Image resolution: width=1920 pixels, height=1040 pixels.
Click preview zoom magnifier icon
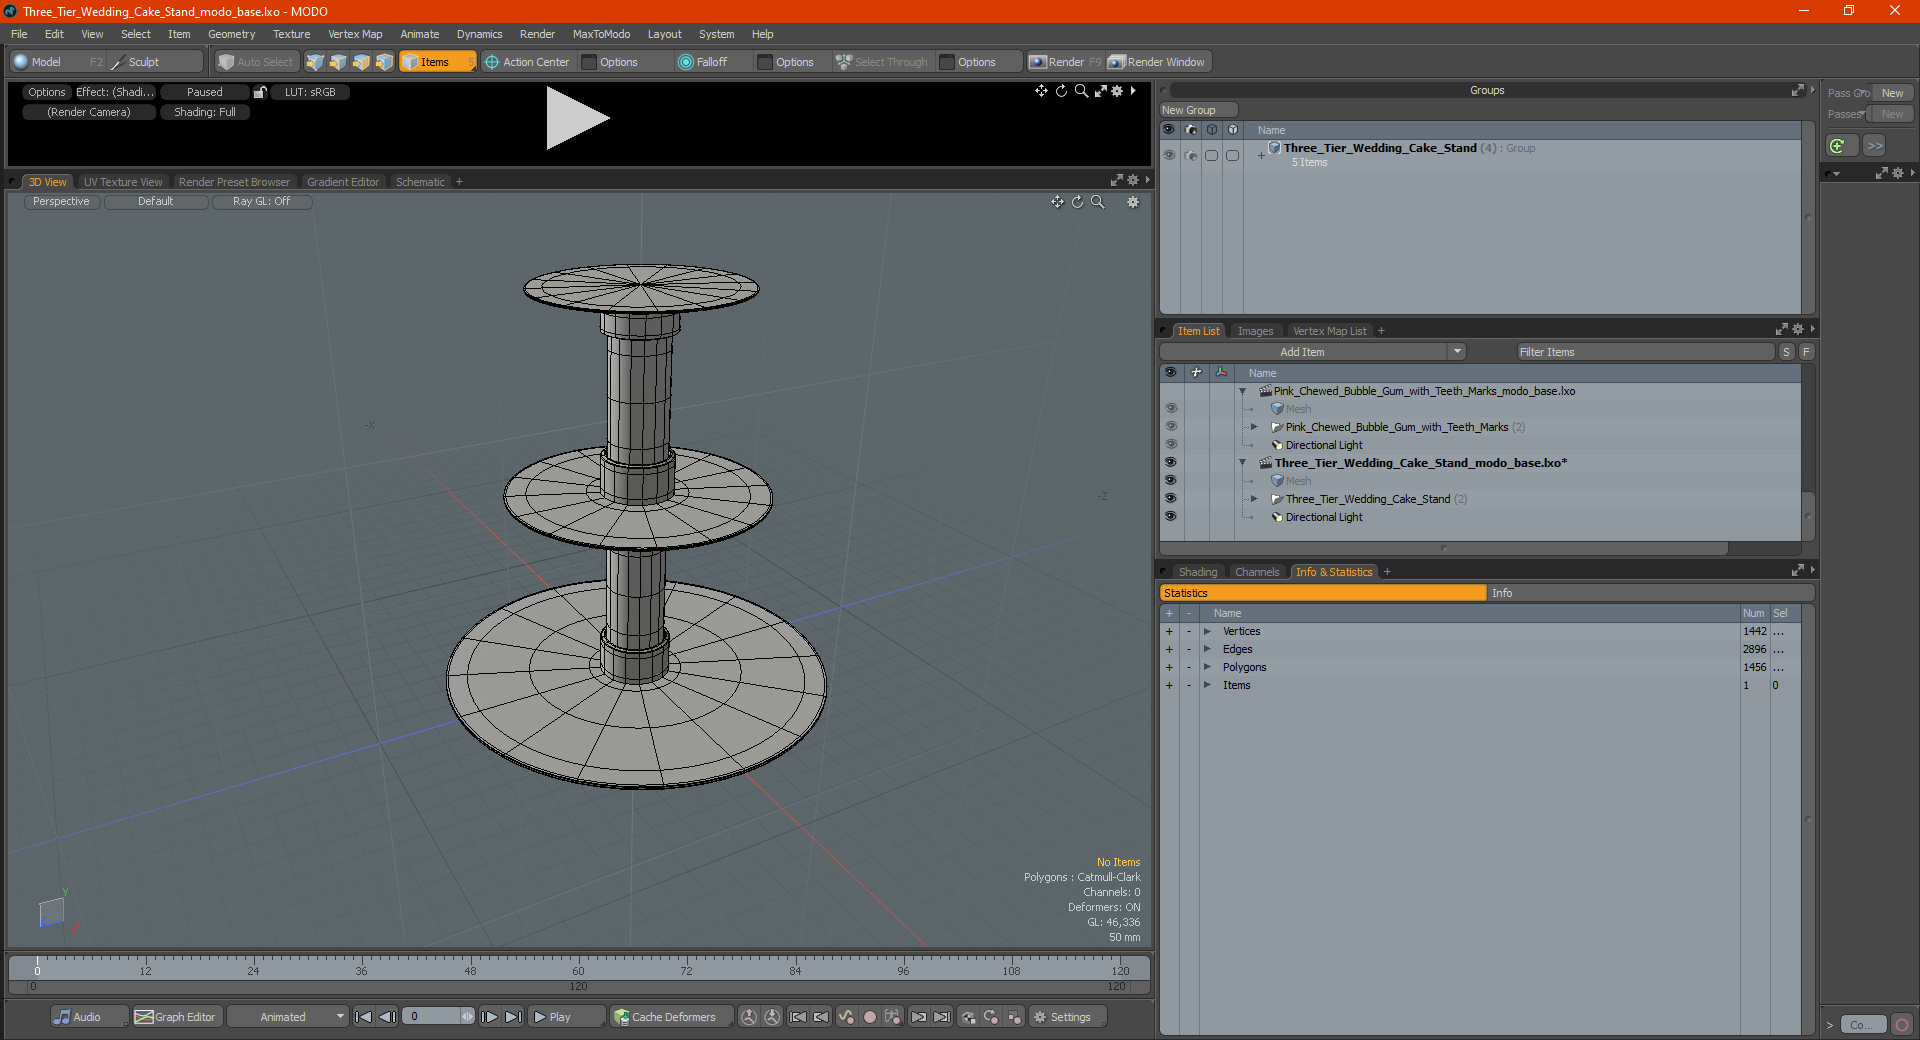tap(1081, 91)
